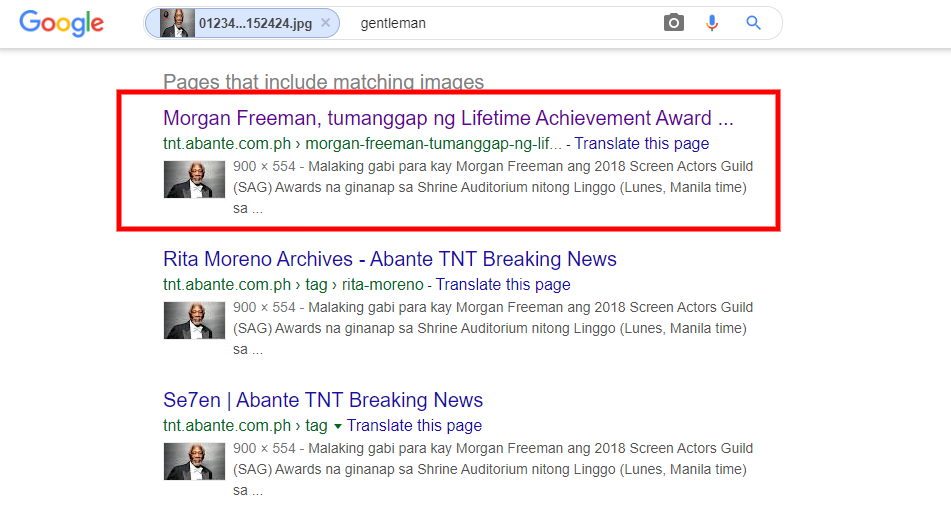Open the first result's image thumbnail
951x506 pixels.
(194, 179)
